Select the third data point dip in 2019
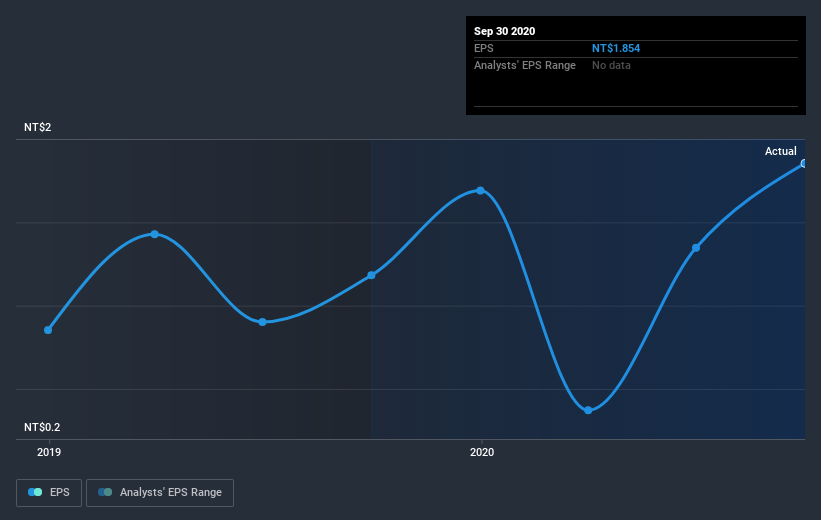 (x=262, y=322)
